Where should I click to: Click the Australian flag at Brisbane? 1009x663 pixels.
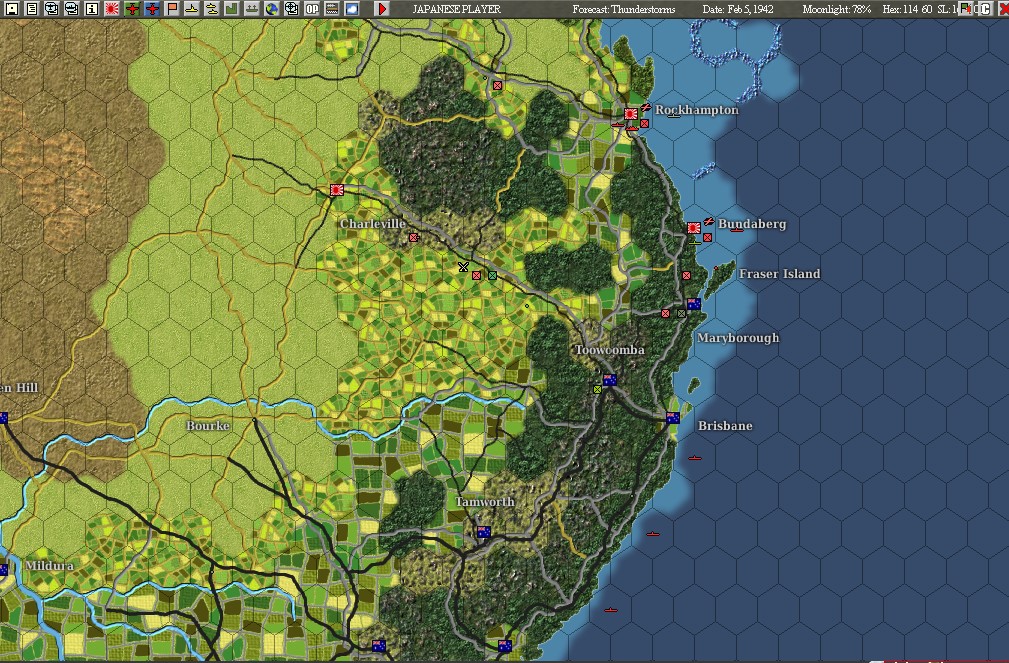(x=673, y=418)
